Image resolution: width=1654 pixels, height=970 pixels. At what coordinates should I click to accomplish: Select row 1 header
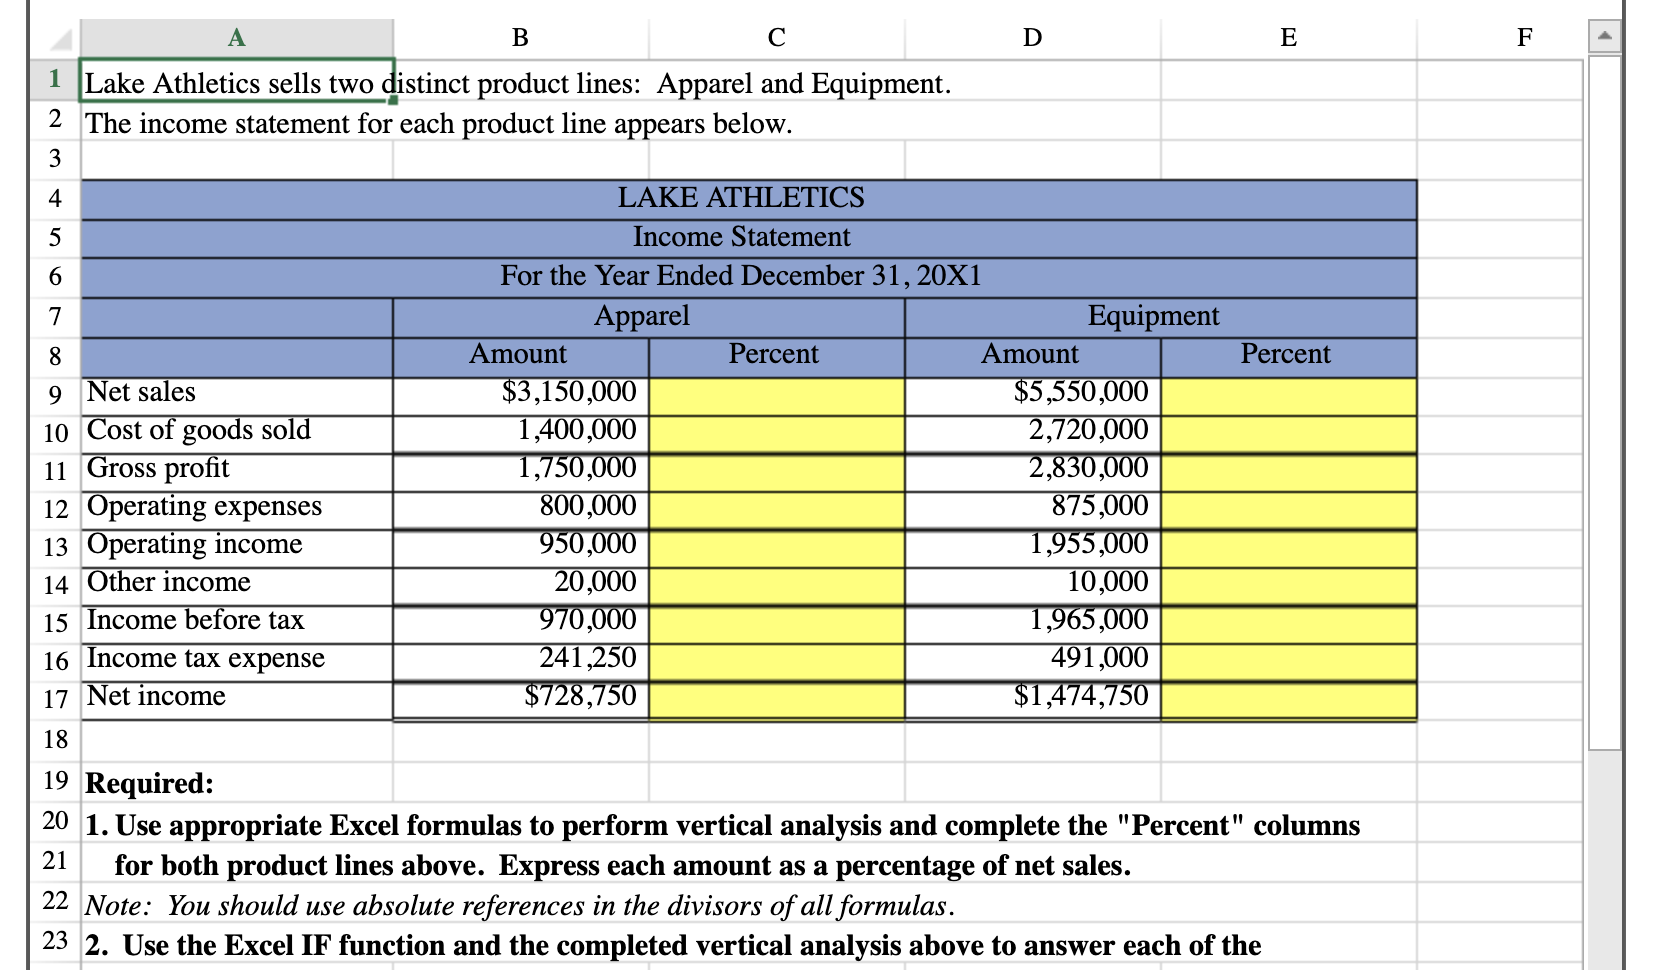55,83
